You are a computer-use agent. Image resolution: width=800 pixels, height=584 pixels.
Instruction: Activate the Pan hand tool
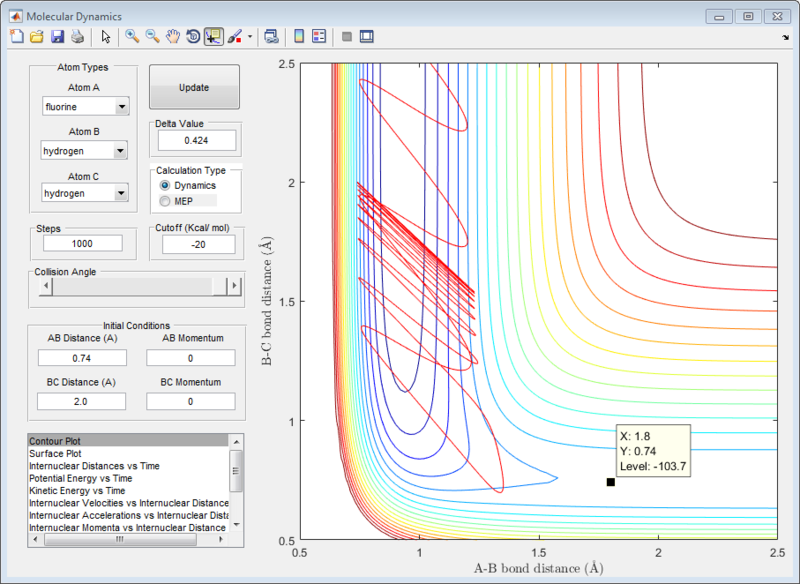pos(172,37)
